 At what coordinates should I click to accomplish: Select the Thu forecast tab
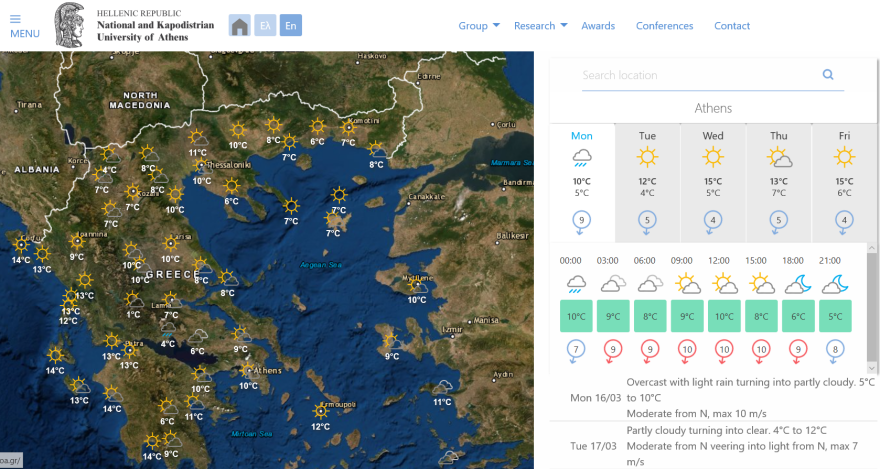pyautogui.click(x=778, y=180)
